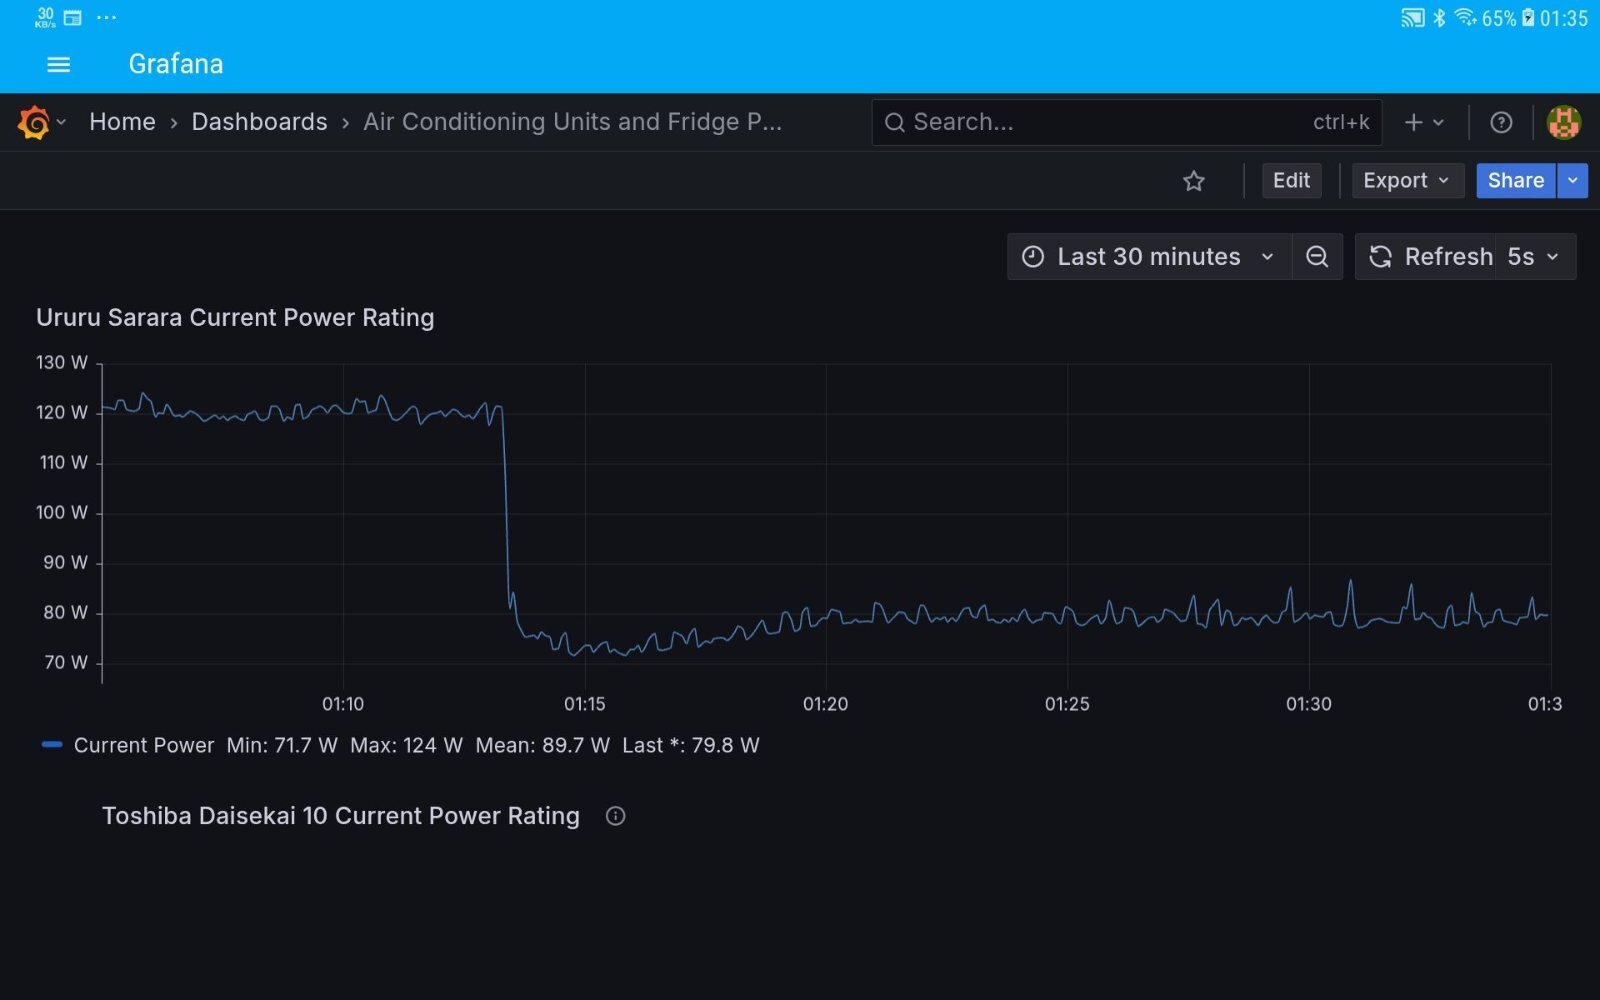1600x1000 pixels.
Task: Click the Last *: 79.8 W legend value
Action: 691,746
